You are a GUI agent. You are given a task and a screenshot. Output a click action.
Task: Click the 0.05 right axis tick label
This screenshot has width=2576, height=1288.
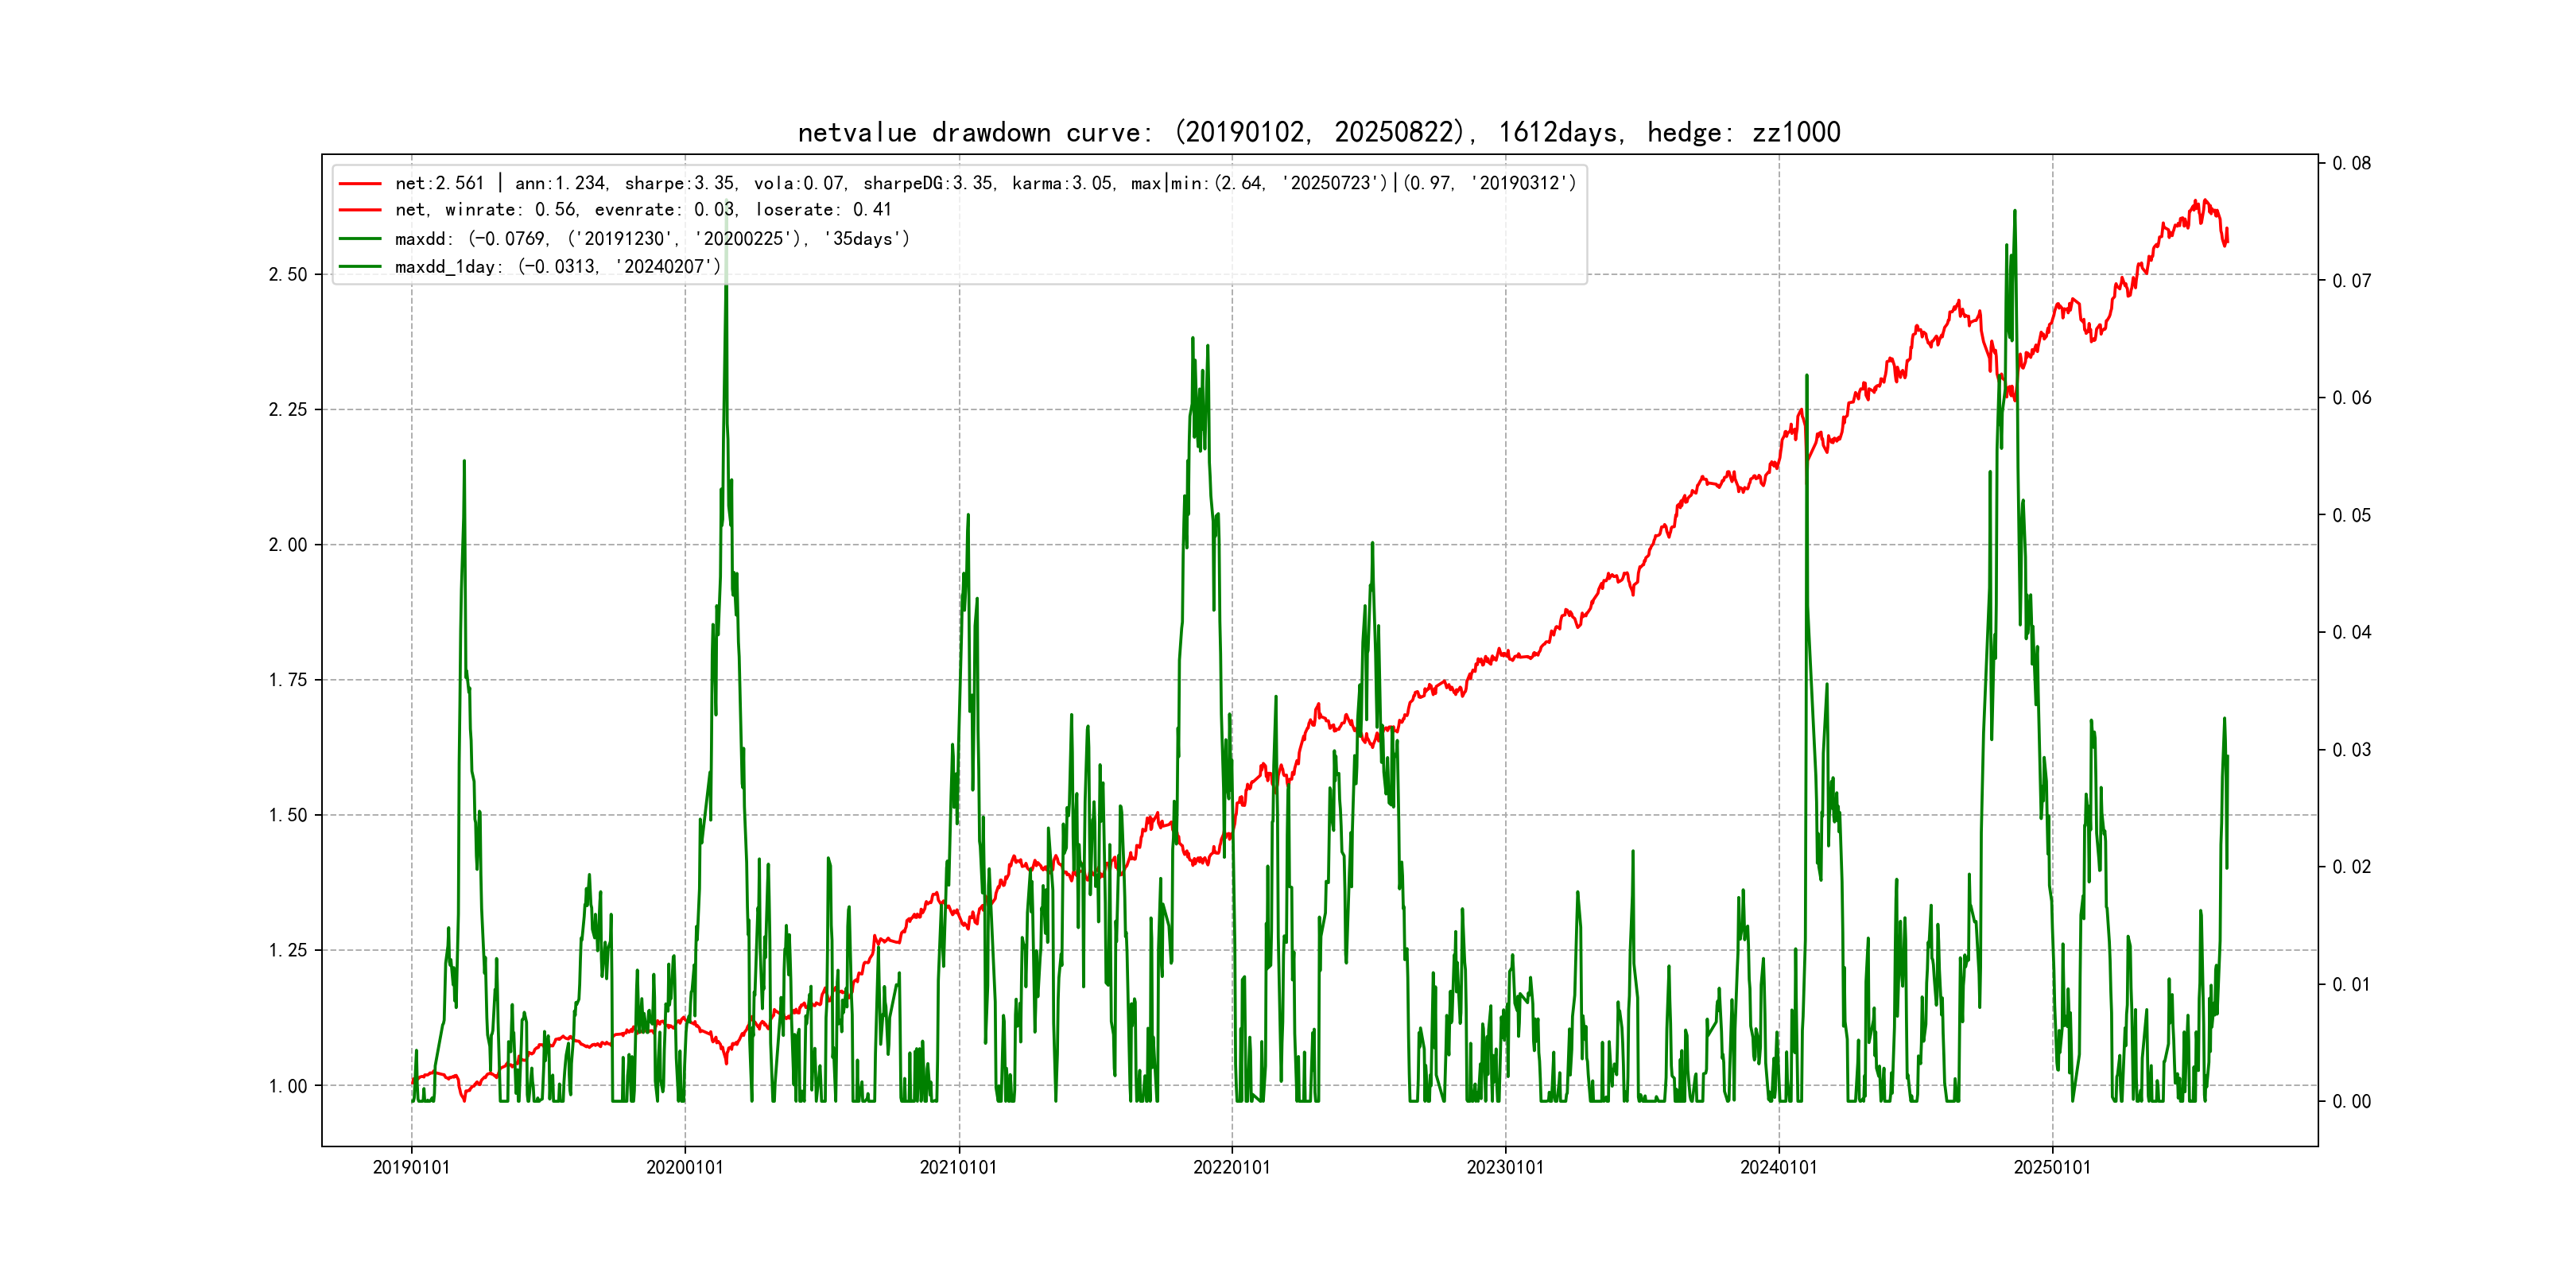[x=2351, y=515]
